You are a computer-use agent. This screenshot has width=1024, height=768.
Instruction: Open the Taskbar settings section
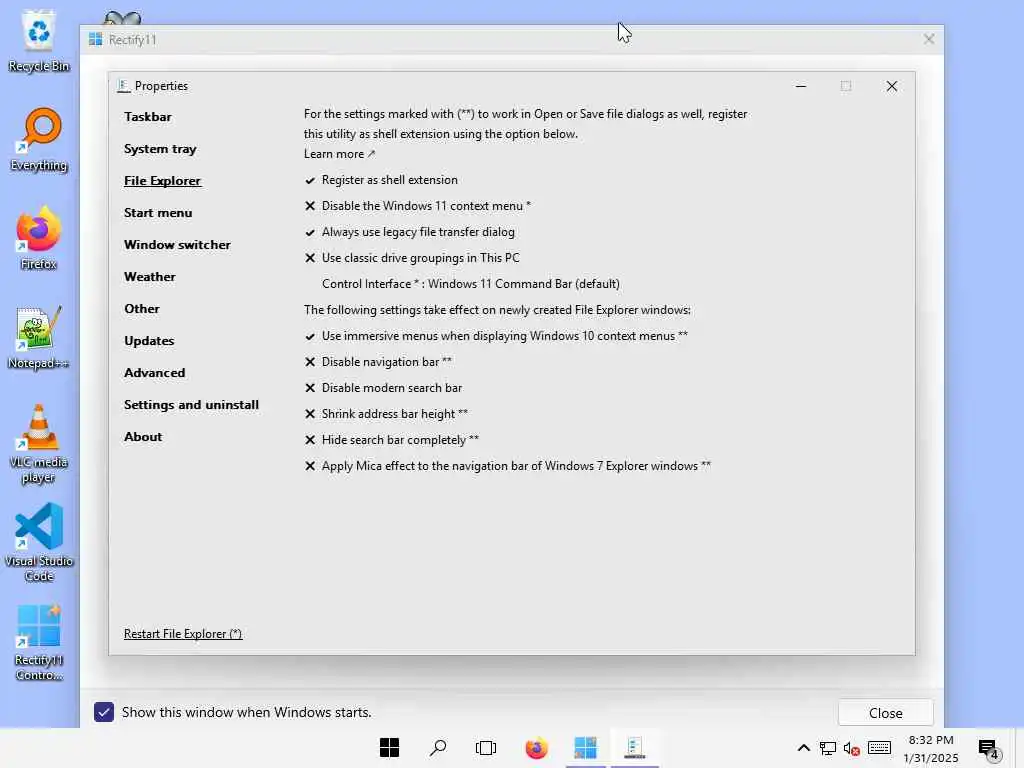[x=148, y=117]
